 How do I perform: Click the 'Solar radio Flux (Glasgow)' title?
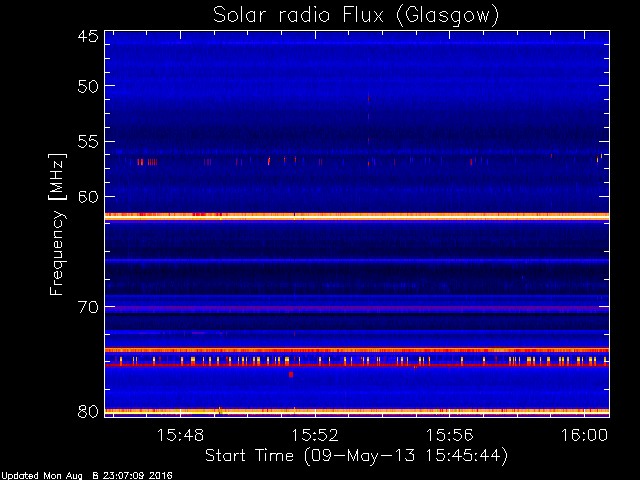(x=356, y=16)
